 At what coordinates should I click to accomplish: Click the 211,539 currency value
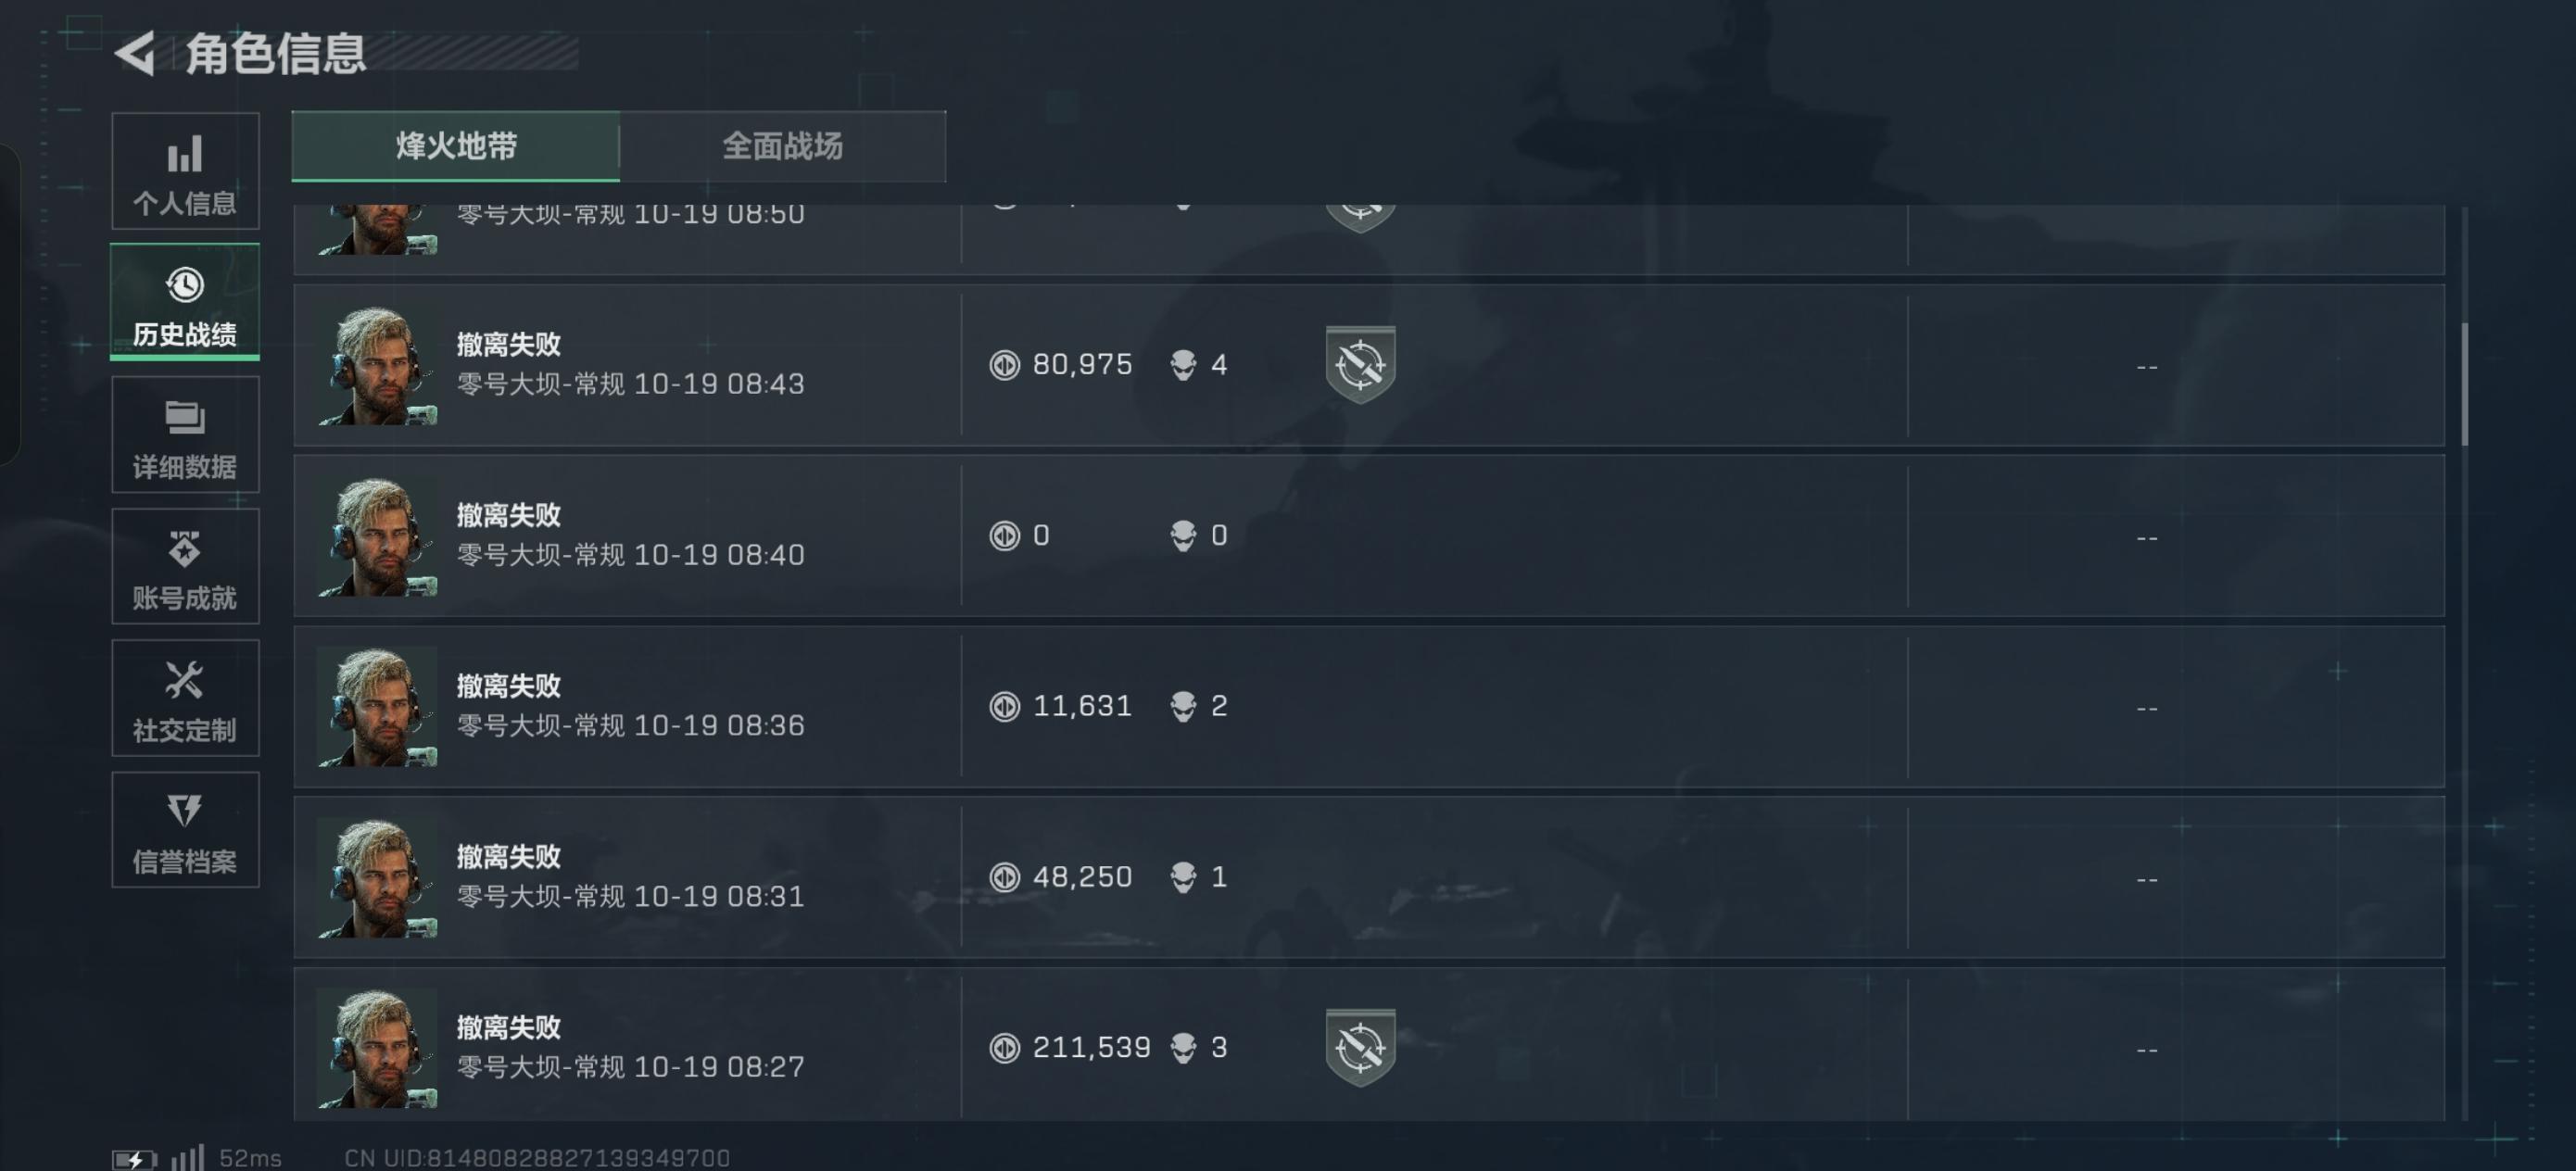coord(1091,1048)
